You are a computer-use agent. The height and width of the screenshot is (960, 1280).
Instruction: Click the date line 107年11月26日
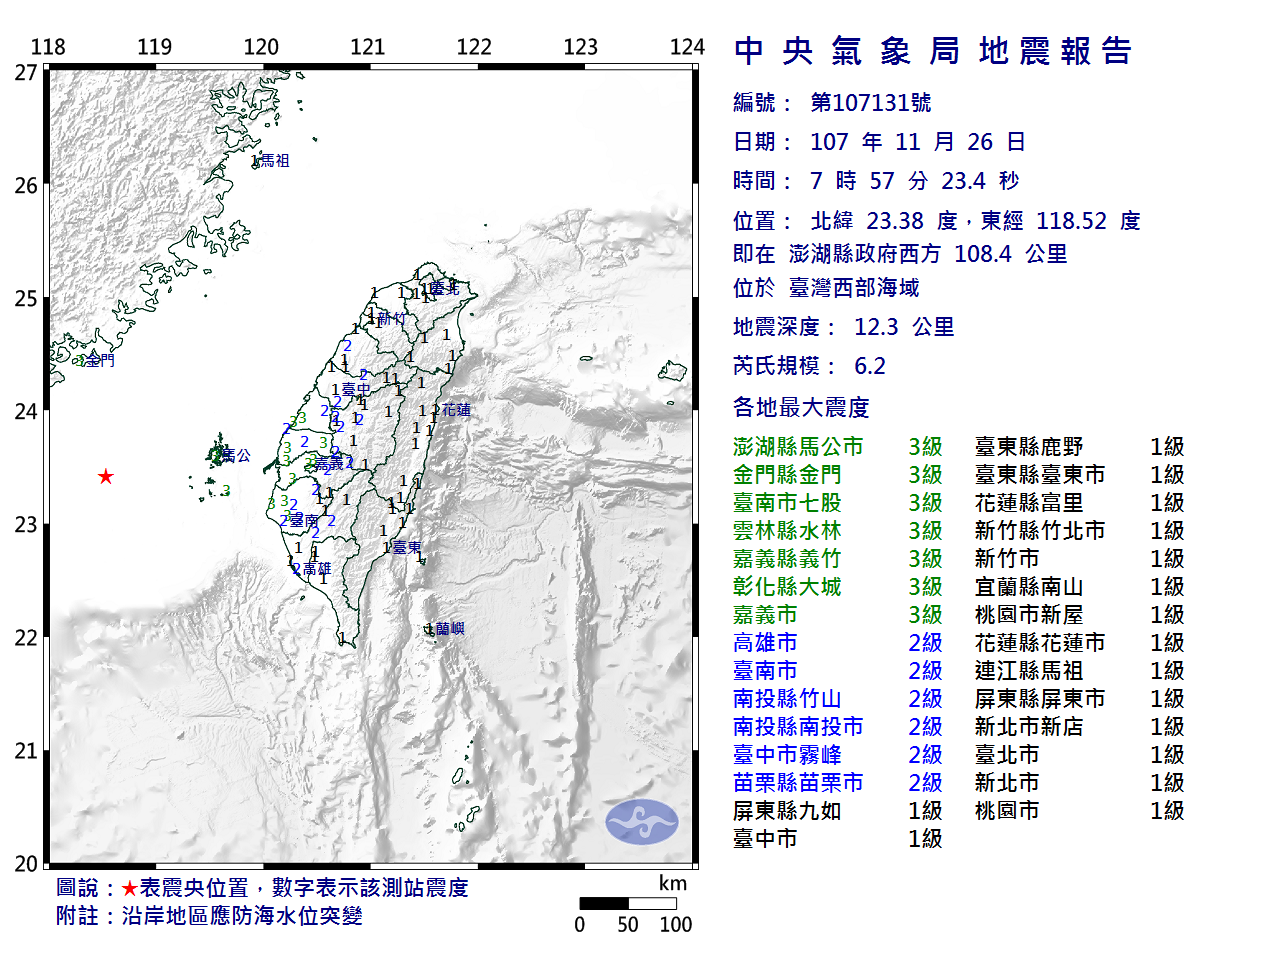[x=879, y=142]
